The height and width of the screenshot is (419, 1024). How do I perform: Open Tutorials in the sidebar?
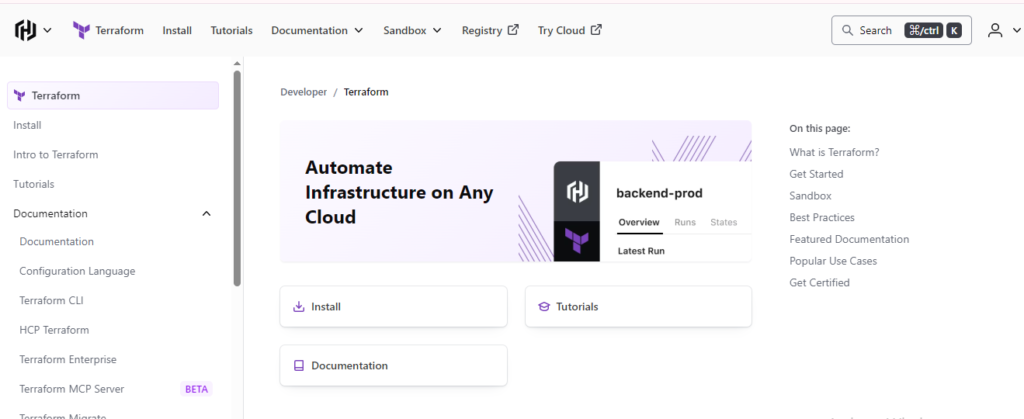pyautogui.click(x=34, y=184)
